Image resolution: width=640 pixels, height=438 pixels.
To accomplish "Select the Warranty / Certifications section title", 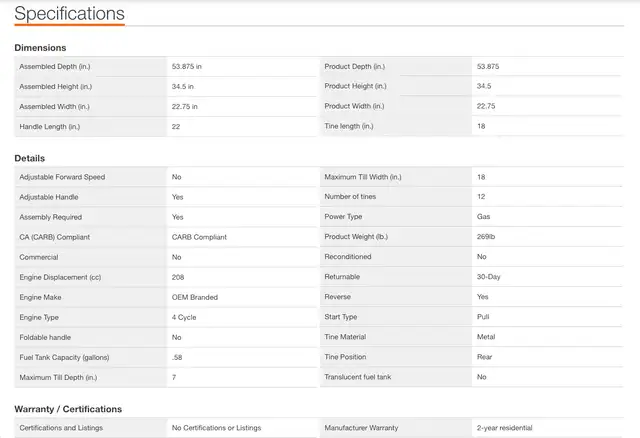I will (x=68, y=409).
